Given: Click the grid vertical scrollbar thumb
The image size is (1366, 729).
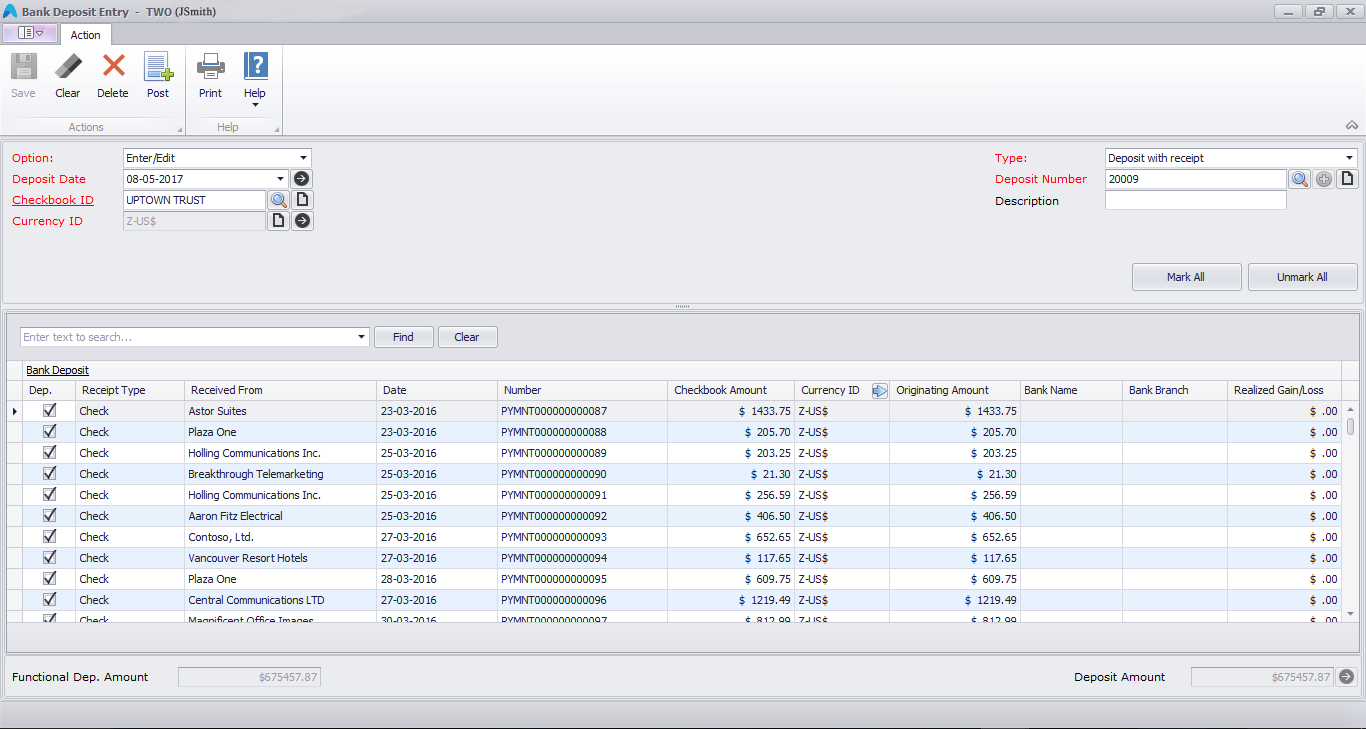Looking at the screenshot, I should coord(1350,426).
